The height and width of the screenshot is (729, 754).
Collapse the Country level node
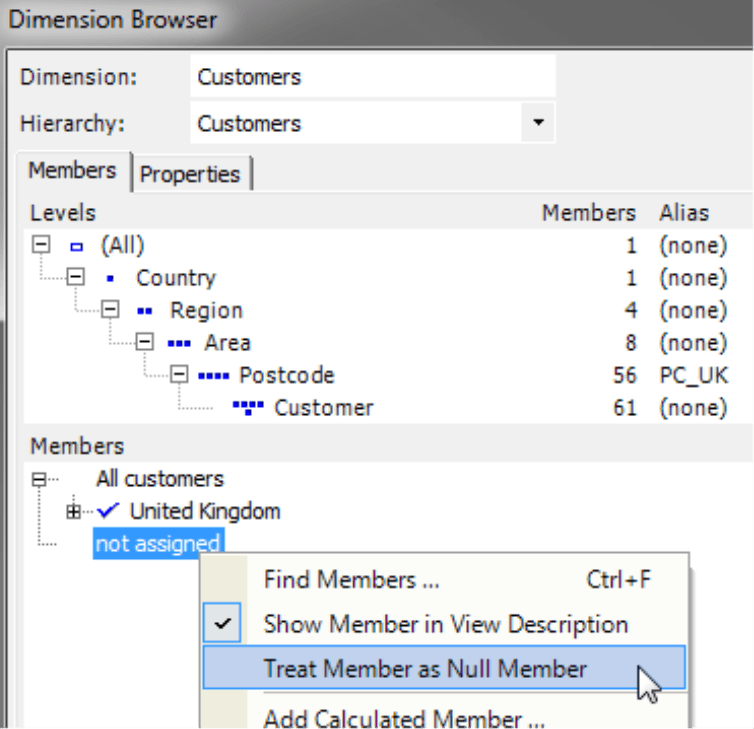tap(75, 277)
